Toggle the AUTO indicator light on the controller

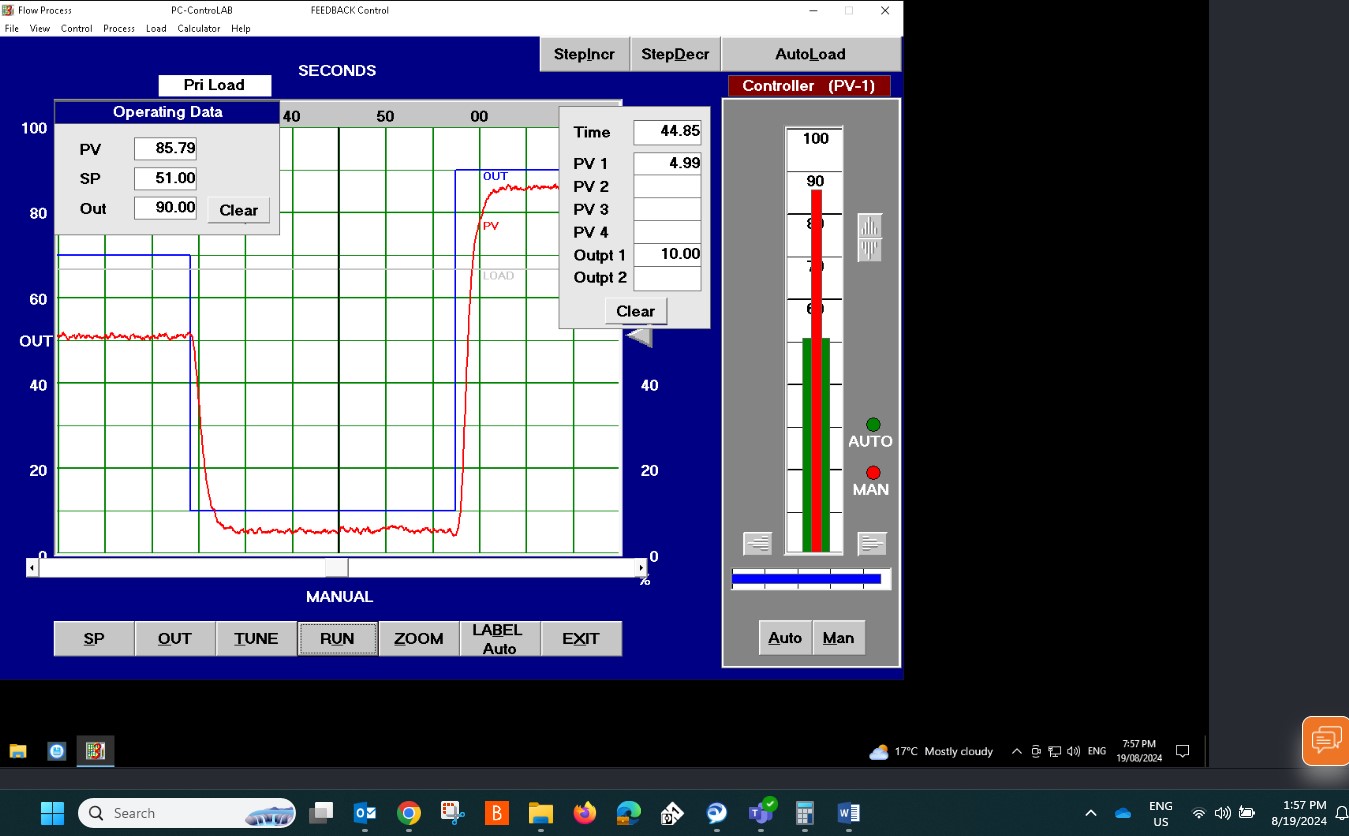click(872, 424)
